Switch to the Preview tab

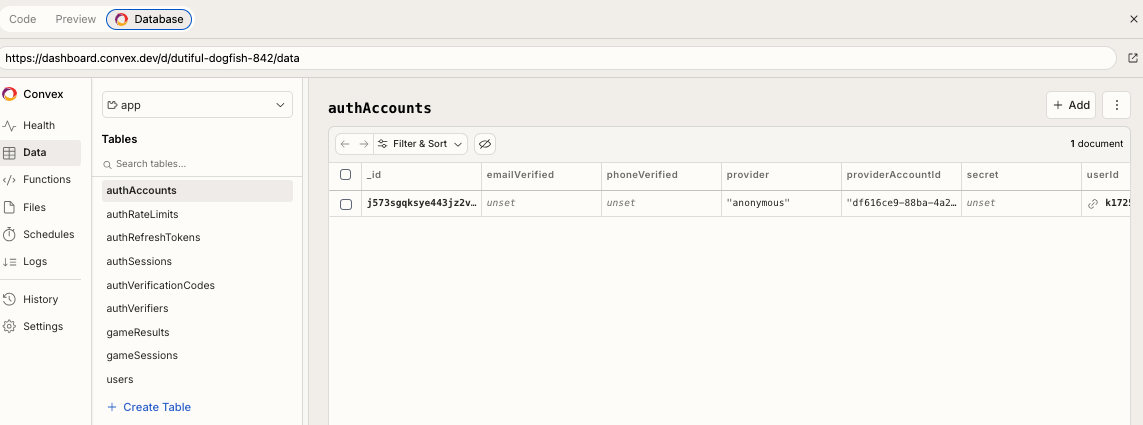coord(76,19)
